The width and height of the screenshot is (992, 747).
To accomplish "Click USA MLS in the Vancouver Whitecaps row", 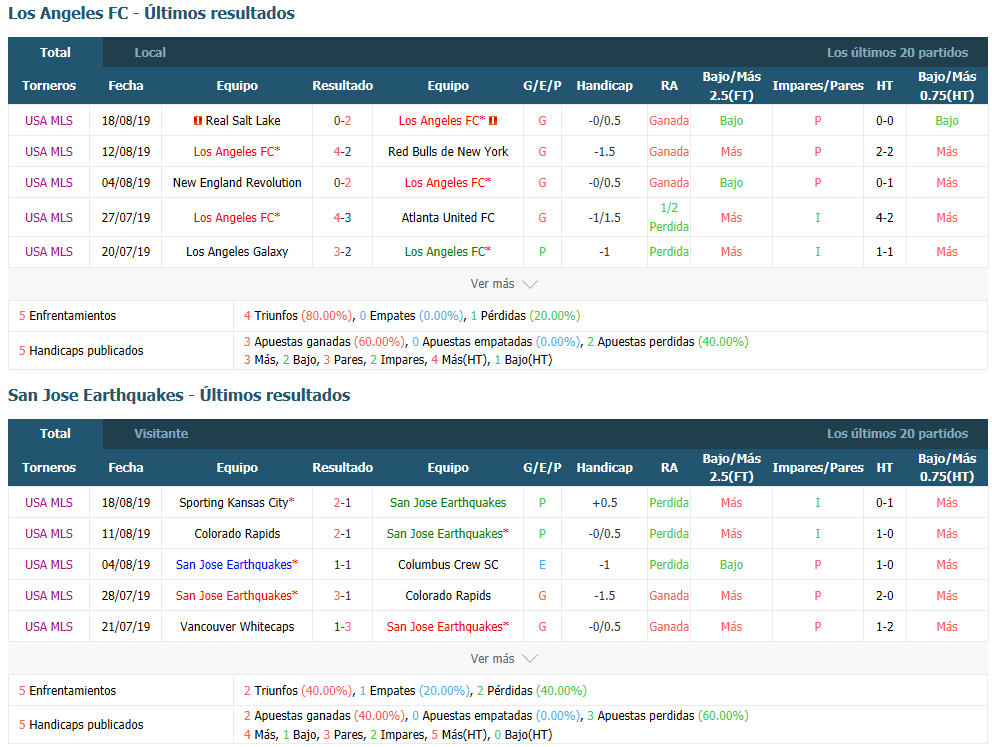I will 49,627.
